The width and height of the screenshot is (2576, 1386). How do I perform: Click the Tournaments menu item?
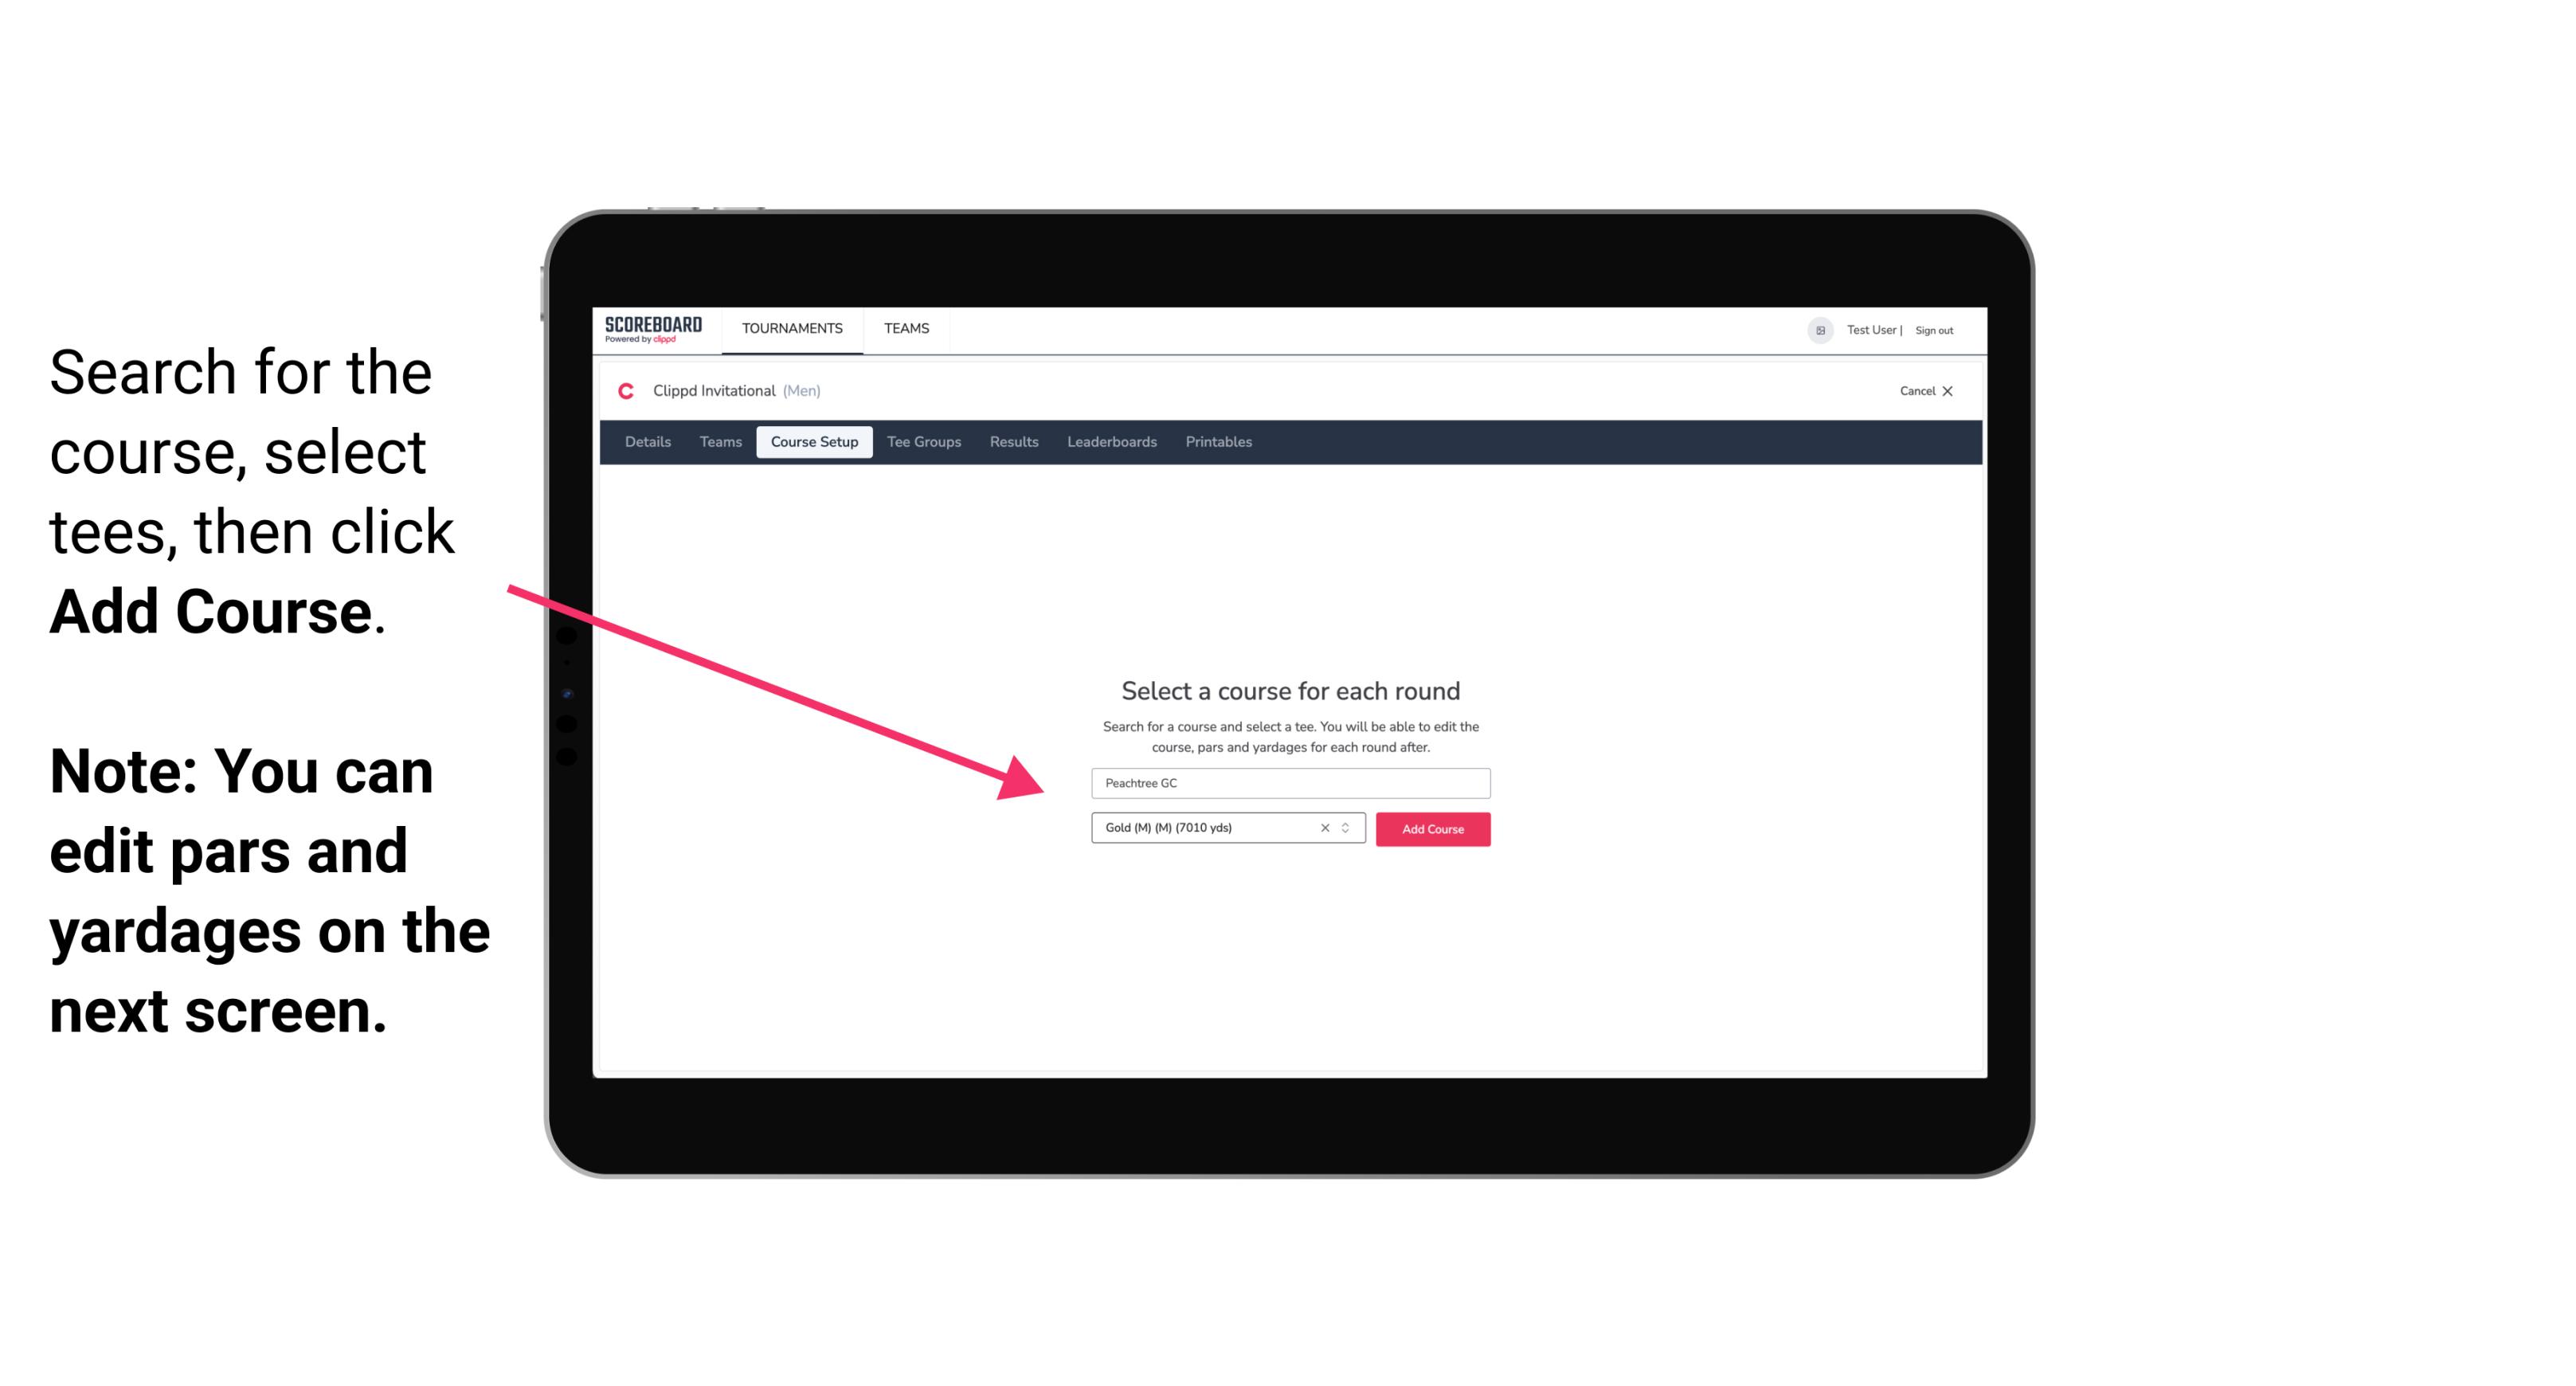tap(790, 330)
